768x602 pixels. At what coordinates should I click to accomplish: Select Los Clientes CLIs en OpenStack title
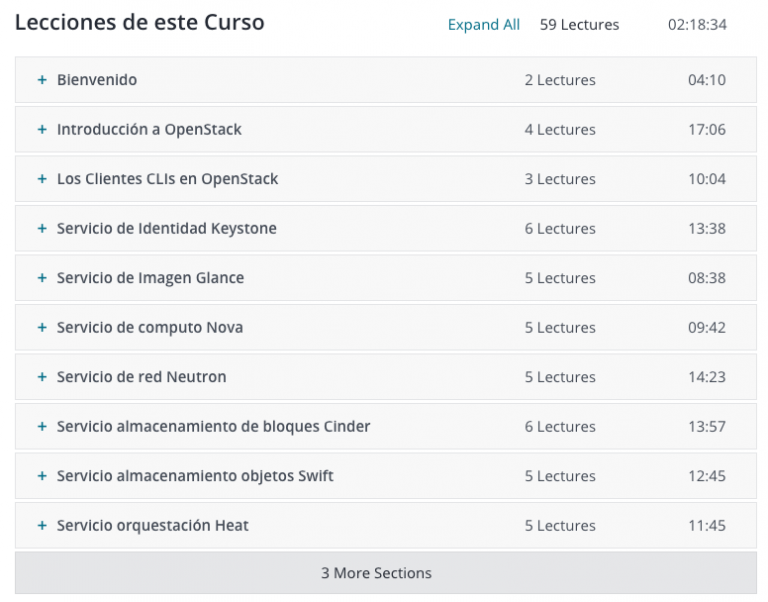(168, 179)
